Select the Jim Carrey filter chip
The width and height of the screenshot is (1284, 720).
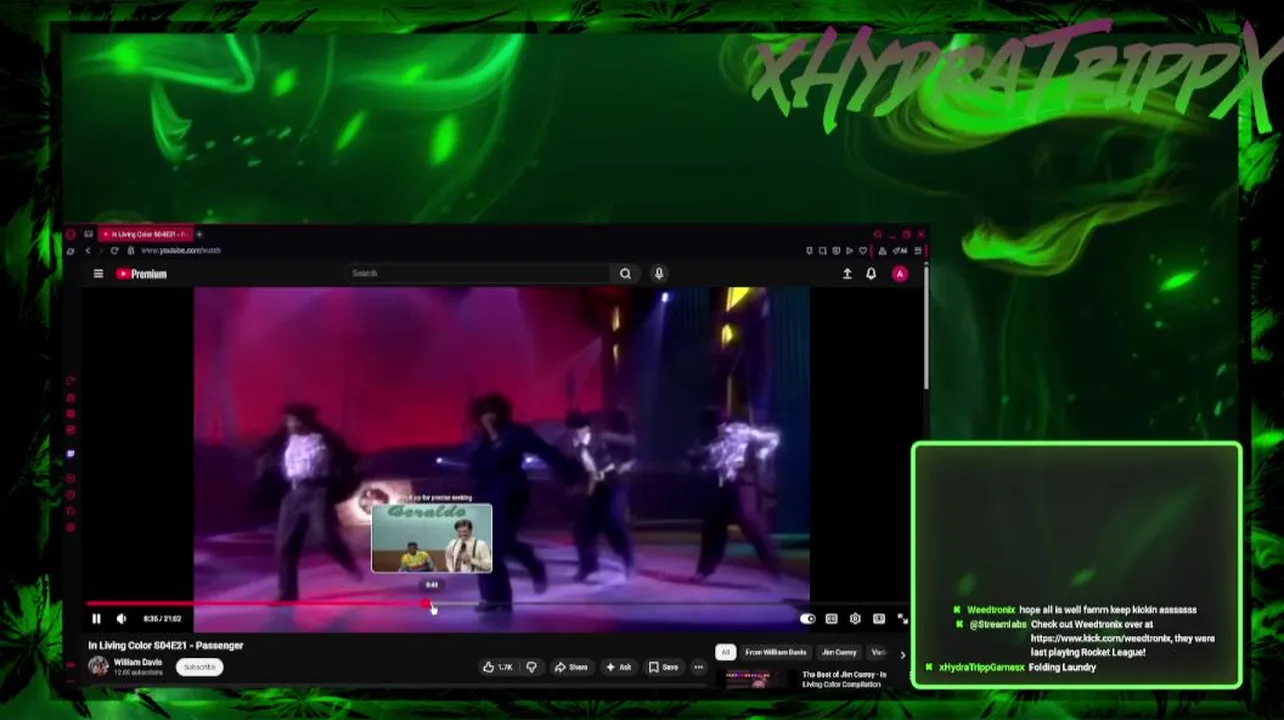coord(839,652)
